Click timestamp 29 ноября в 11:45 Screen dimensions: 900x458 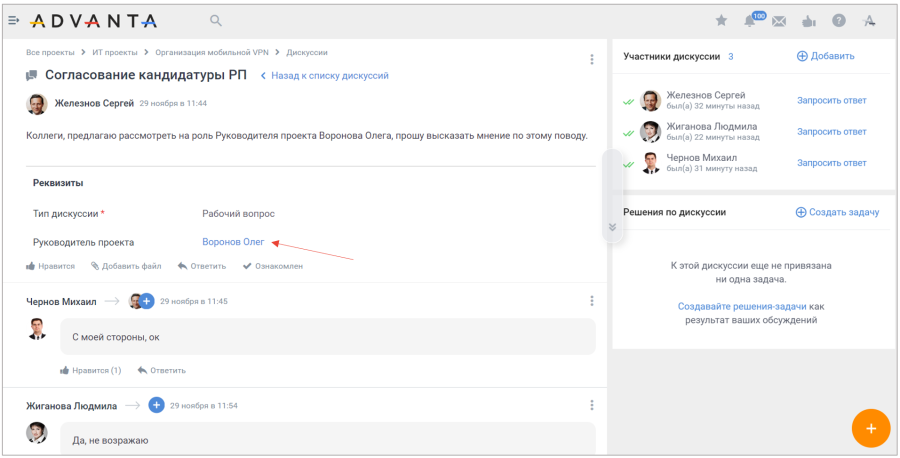tap(194, 301)
